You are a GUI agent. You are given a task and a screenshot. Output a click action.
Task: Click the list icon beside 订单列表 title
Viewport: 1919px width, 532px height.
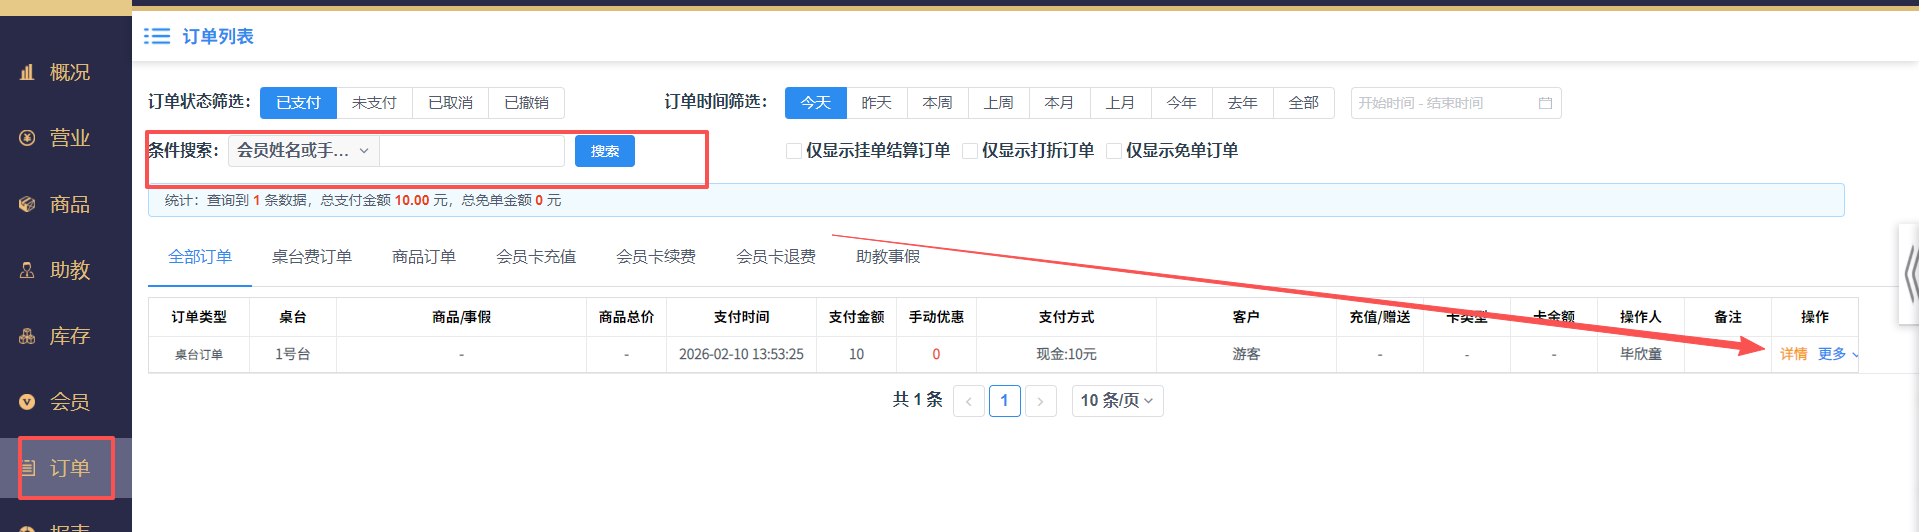(x=157, y=36)
